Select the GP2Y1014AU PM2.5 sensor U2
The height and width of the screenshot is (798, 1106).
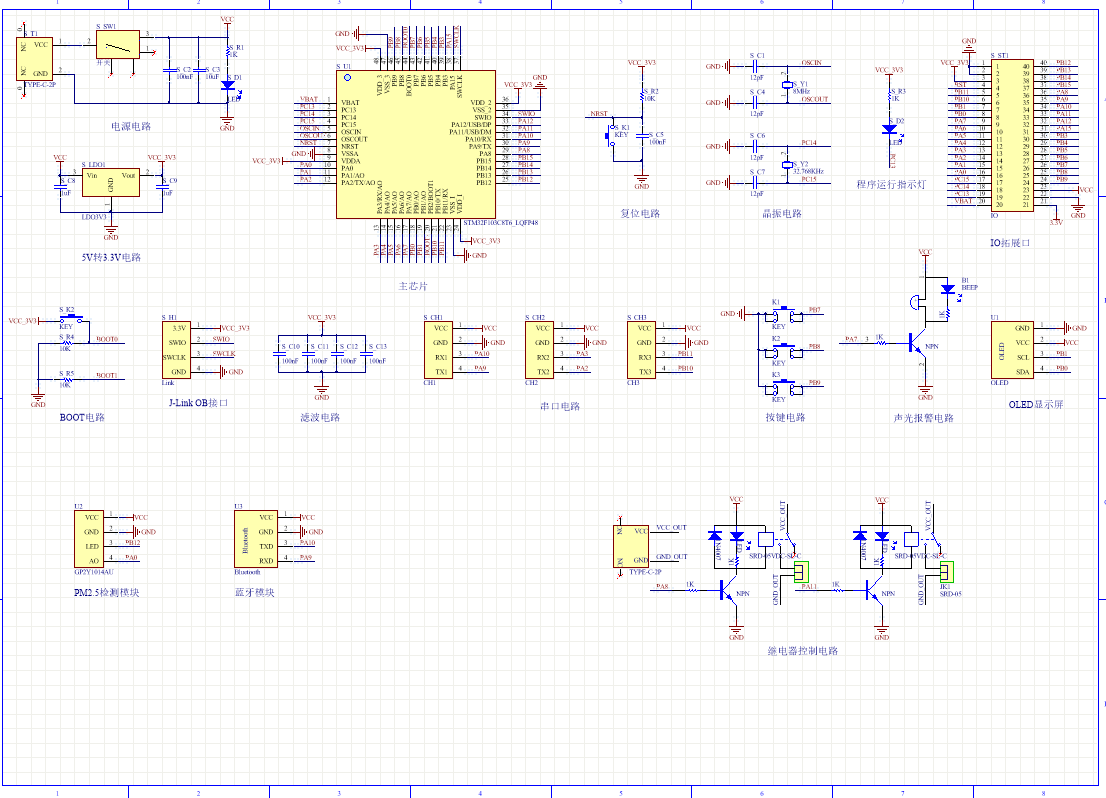point(91,539)
